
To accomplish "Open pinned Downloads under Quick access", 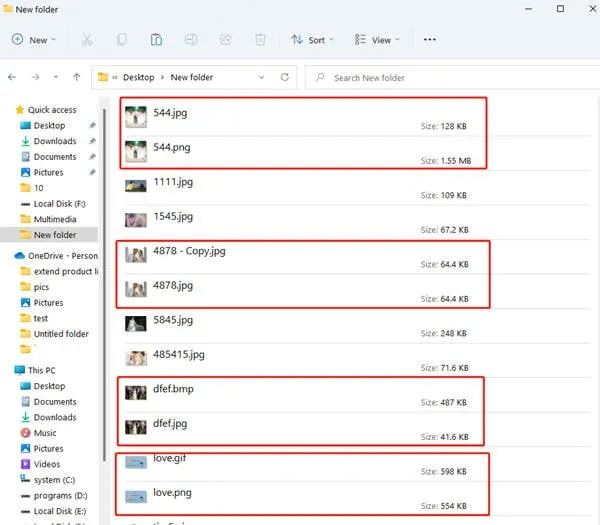I will click(55, 141).
